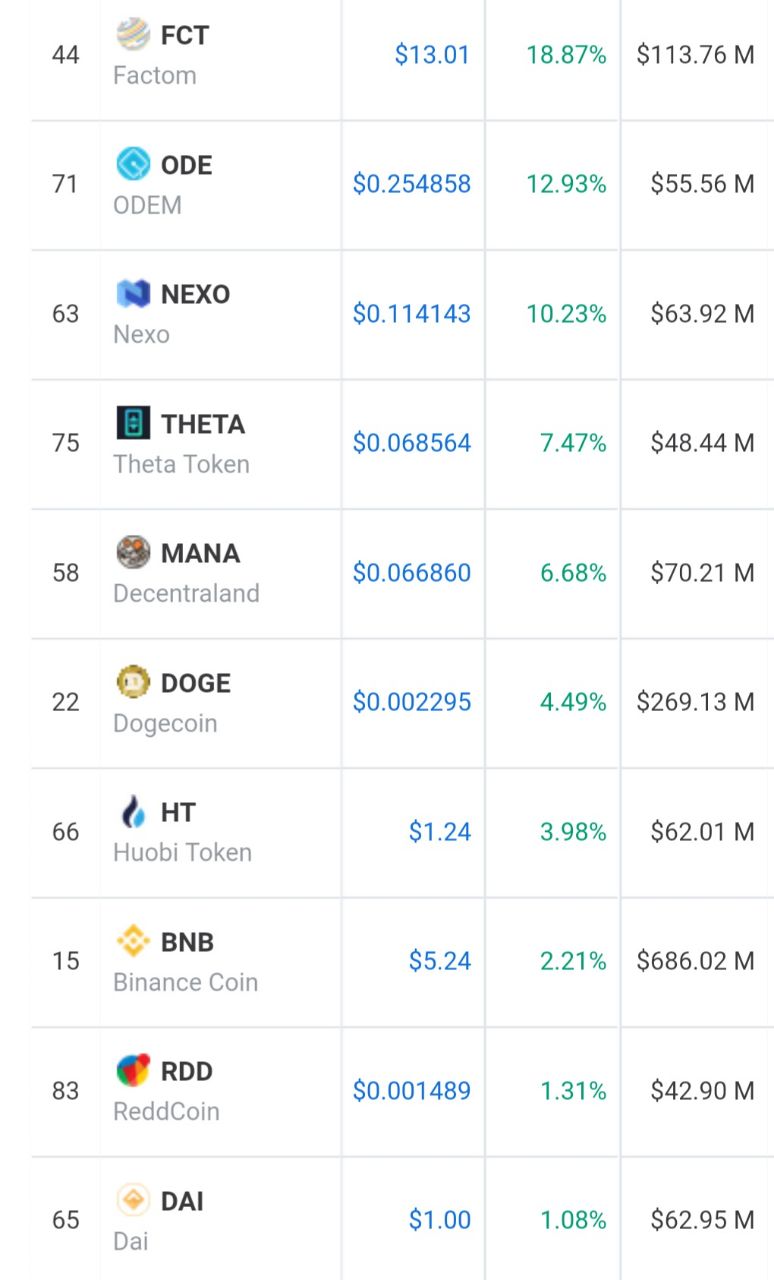Tap the Nexo logo icon
Screen dimensions: 774x1280
(x=133, y=293)
